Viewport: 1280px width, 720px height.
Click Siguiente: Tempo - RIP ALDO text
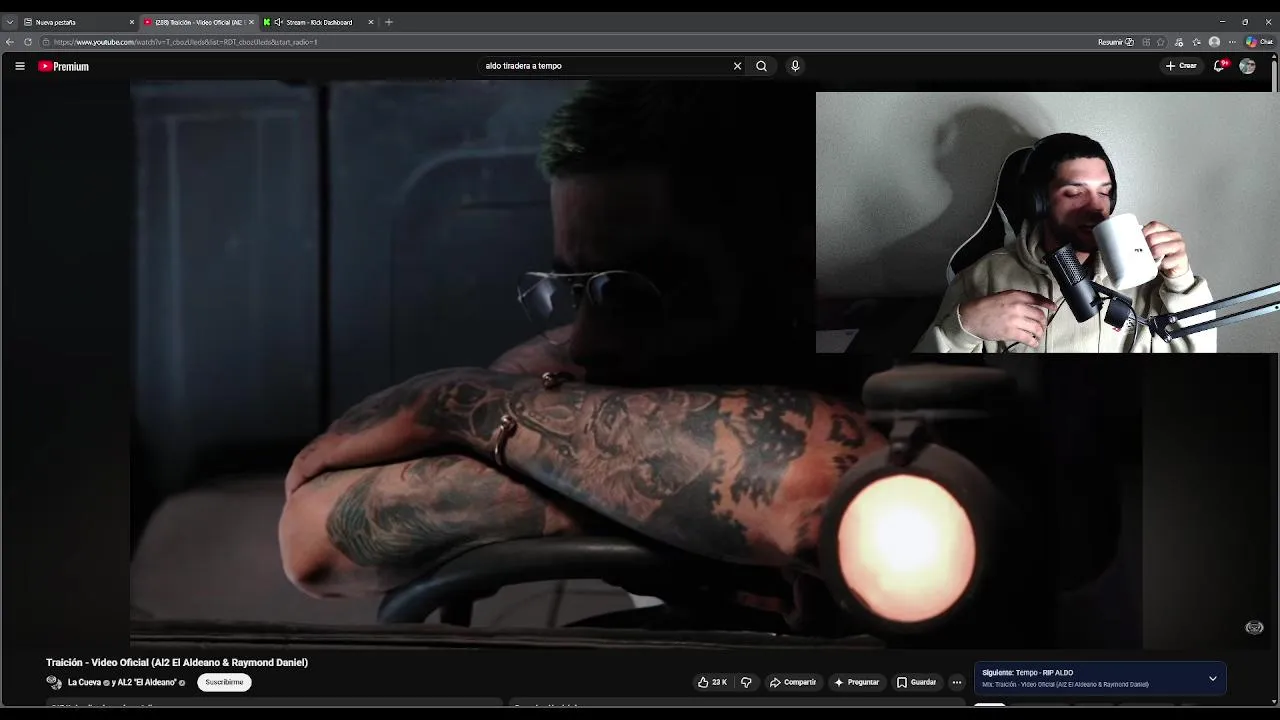point(1027,673)
